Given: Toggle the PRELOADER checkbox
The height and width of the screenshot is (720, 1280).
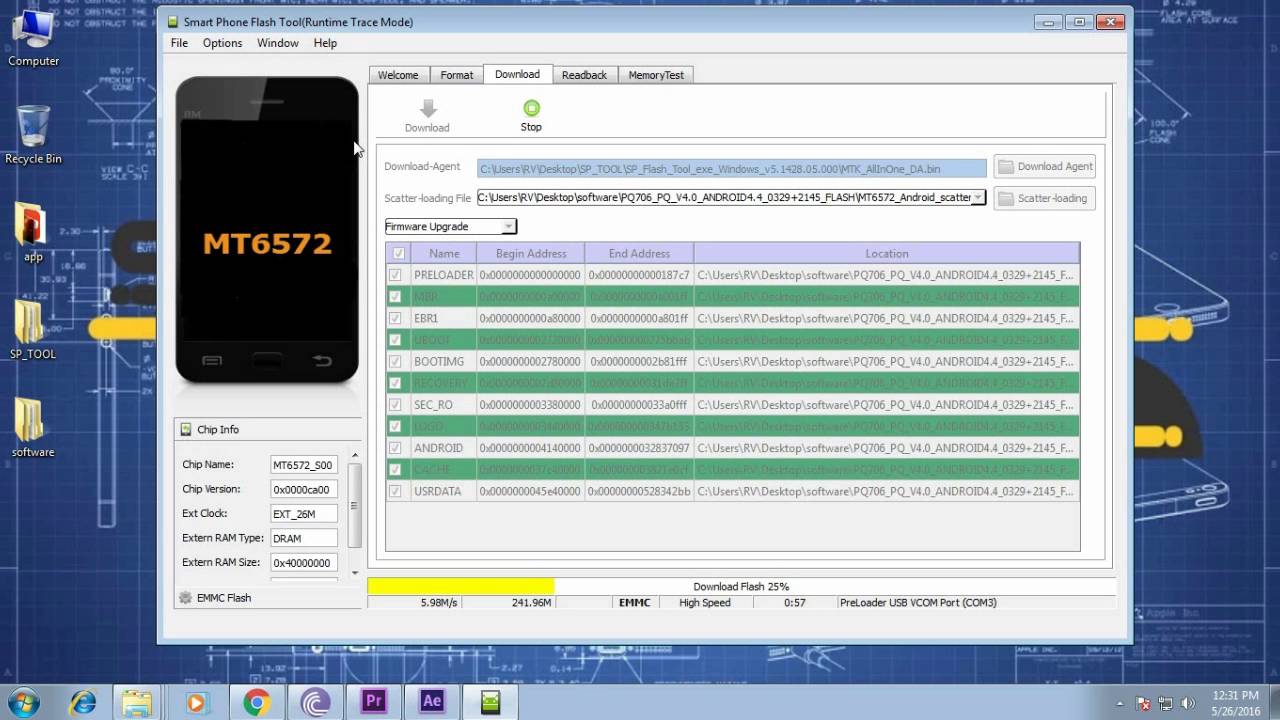Looking at the screenshot, I should click(x=396, y=275).
